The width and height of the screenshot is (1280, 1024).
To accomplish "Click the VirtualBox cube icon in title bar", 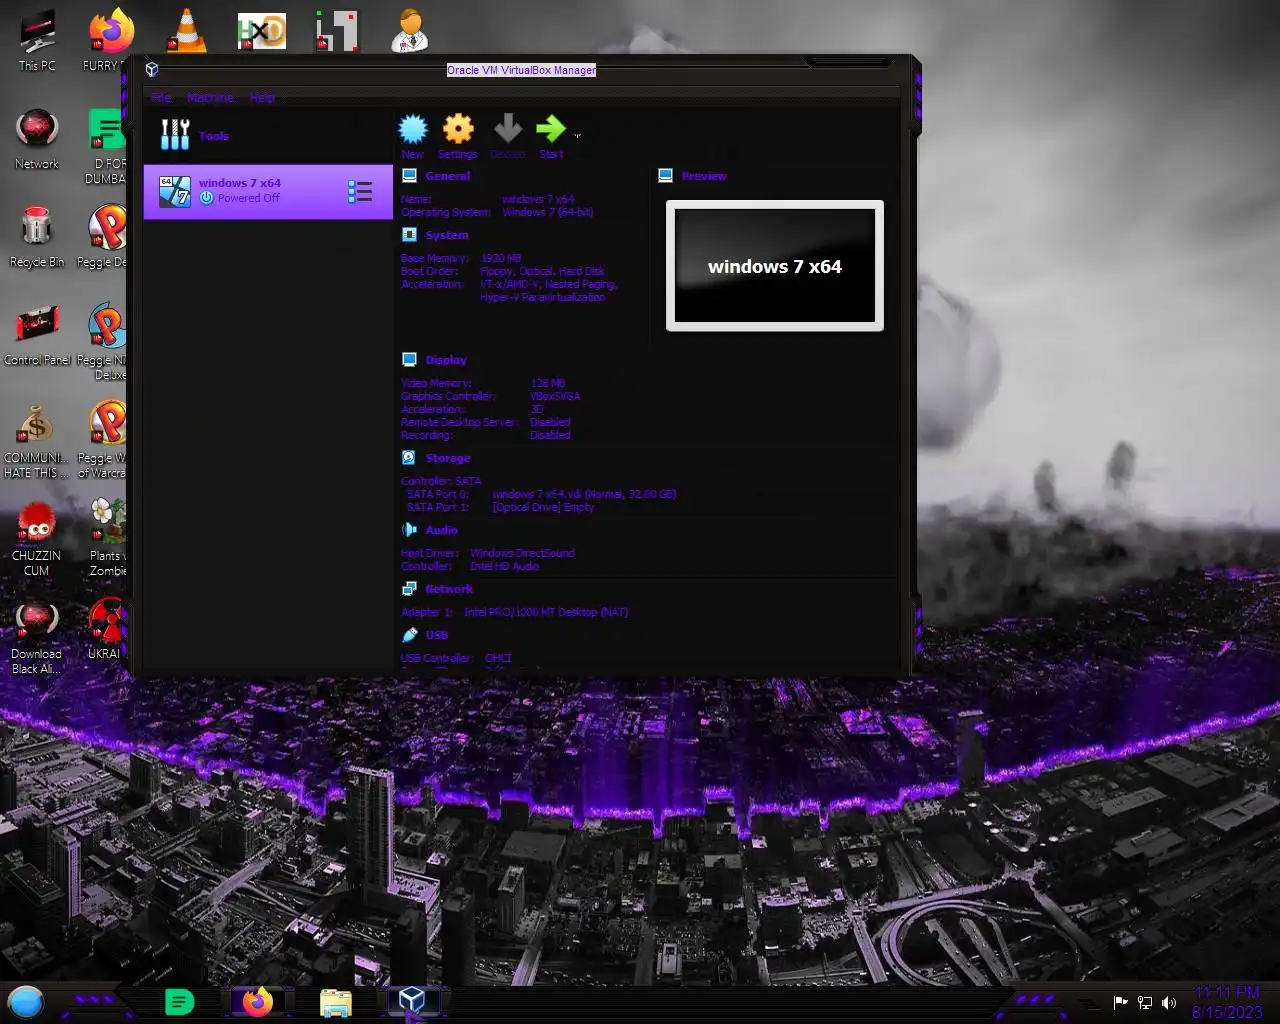I will click(152, 70).
